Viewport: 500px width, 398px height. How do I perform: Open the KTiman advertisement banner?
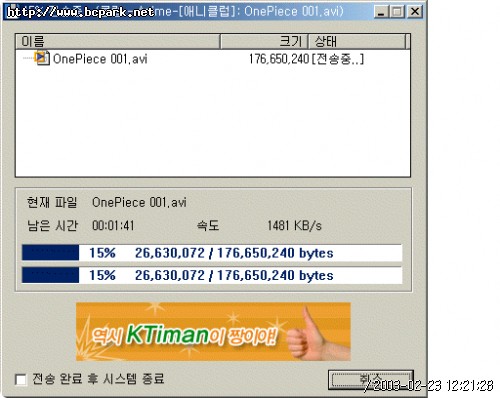point(213,332)
